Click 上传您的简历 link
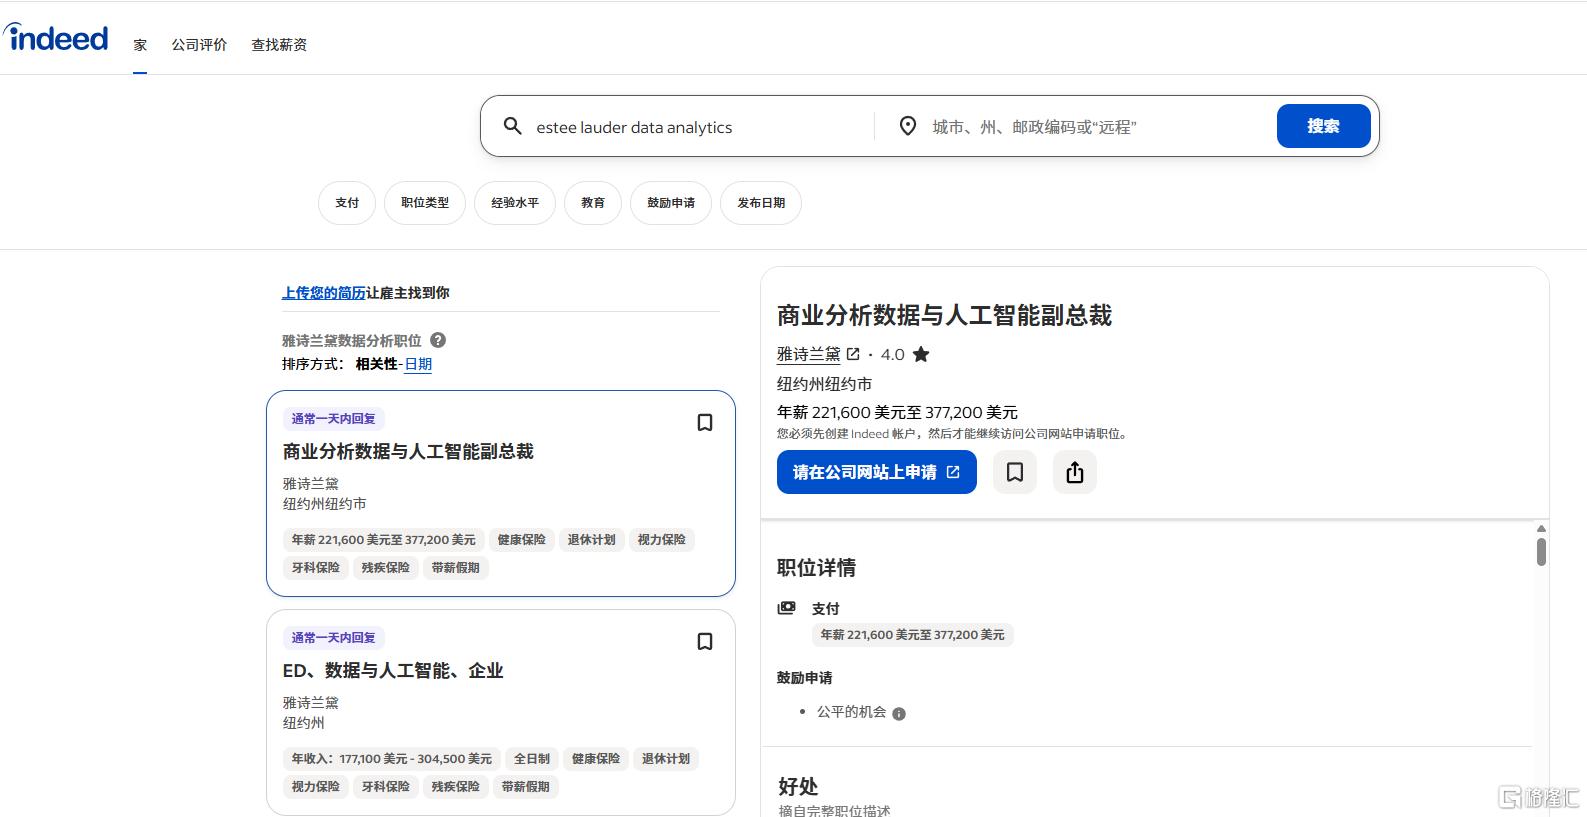This screenshot has height=817, width=1587. 324,293
